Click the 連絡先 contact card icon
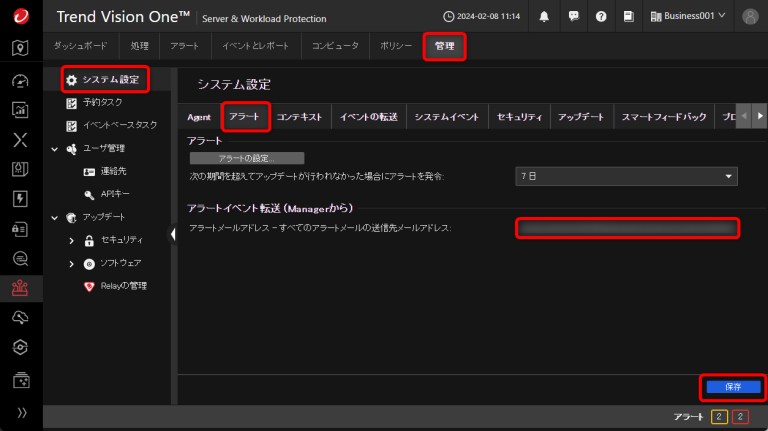 click(89, 172)
